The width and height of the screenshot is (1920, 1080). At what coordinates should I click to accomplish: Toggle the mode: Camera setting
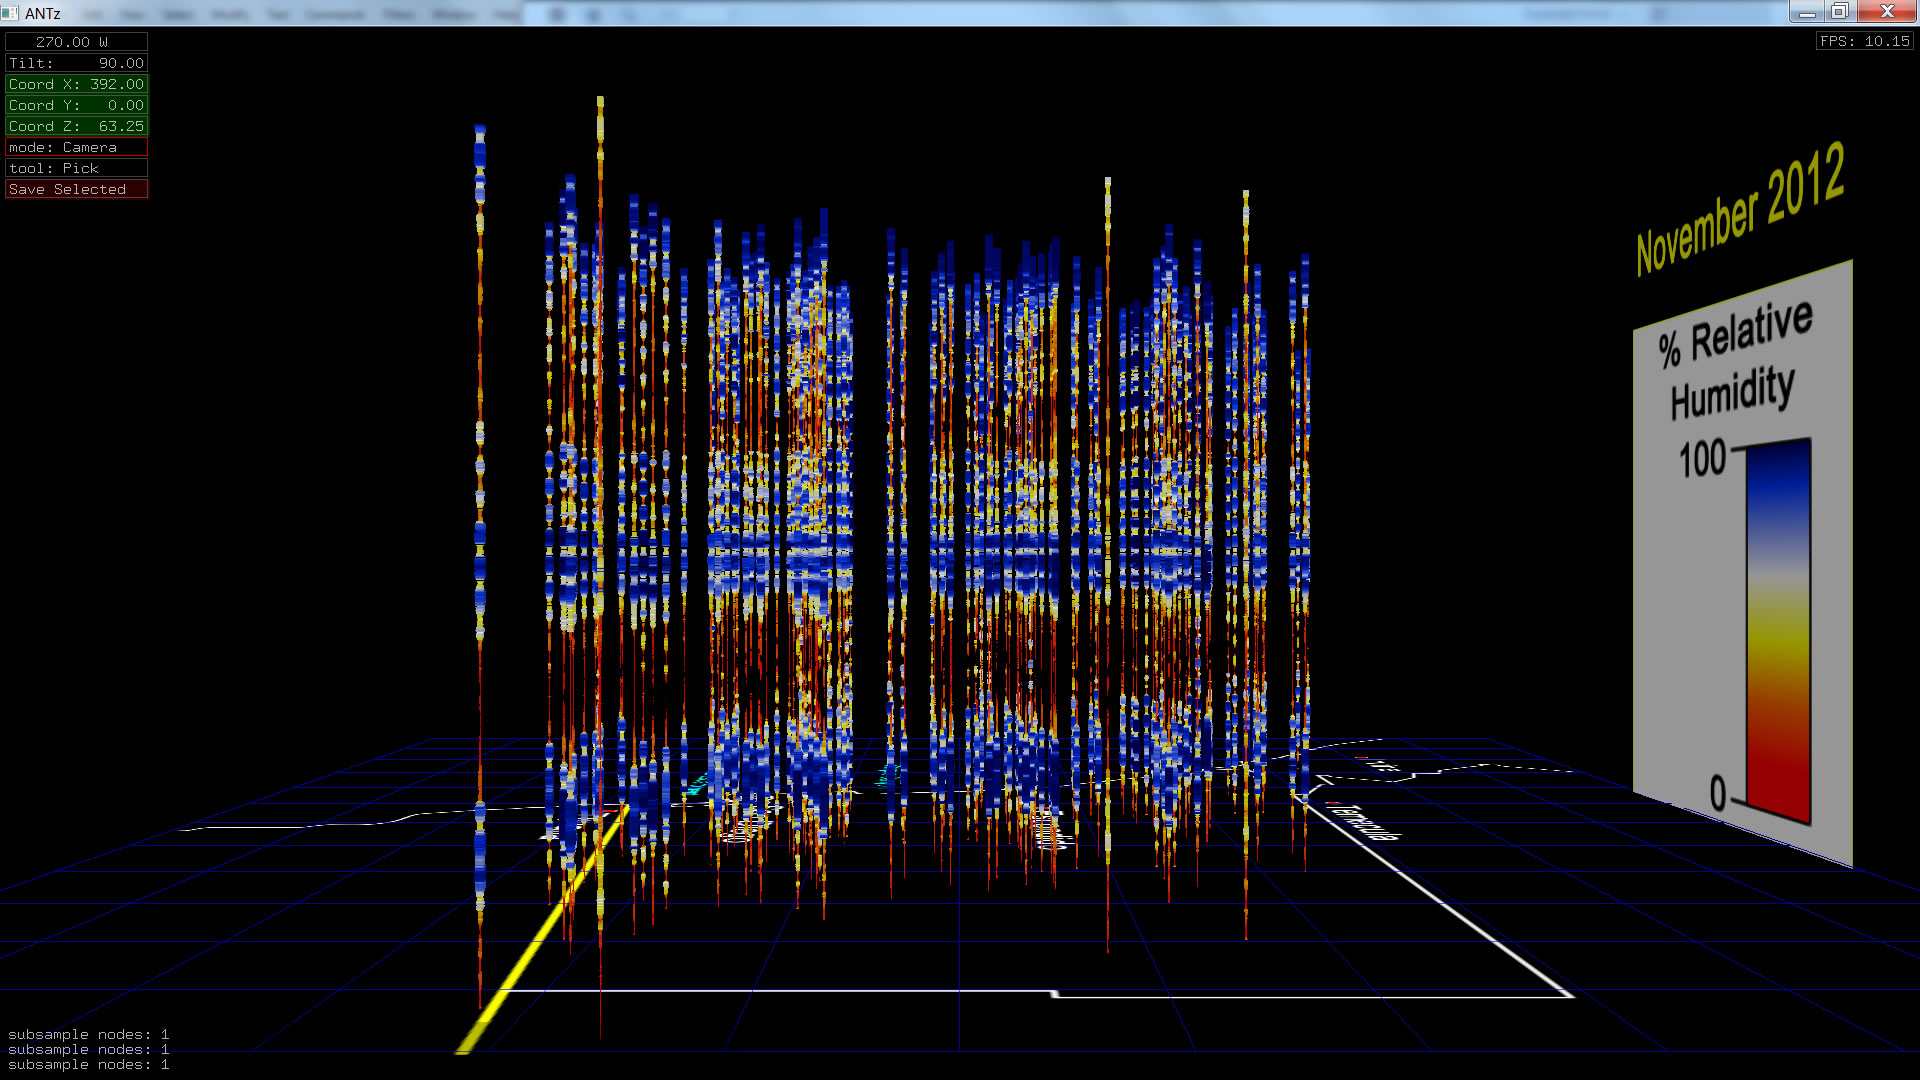point(76,147)
